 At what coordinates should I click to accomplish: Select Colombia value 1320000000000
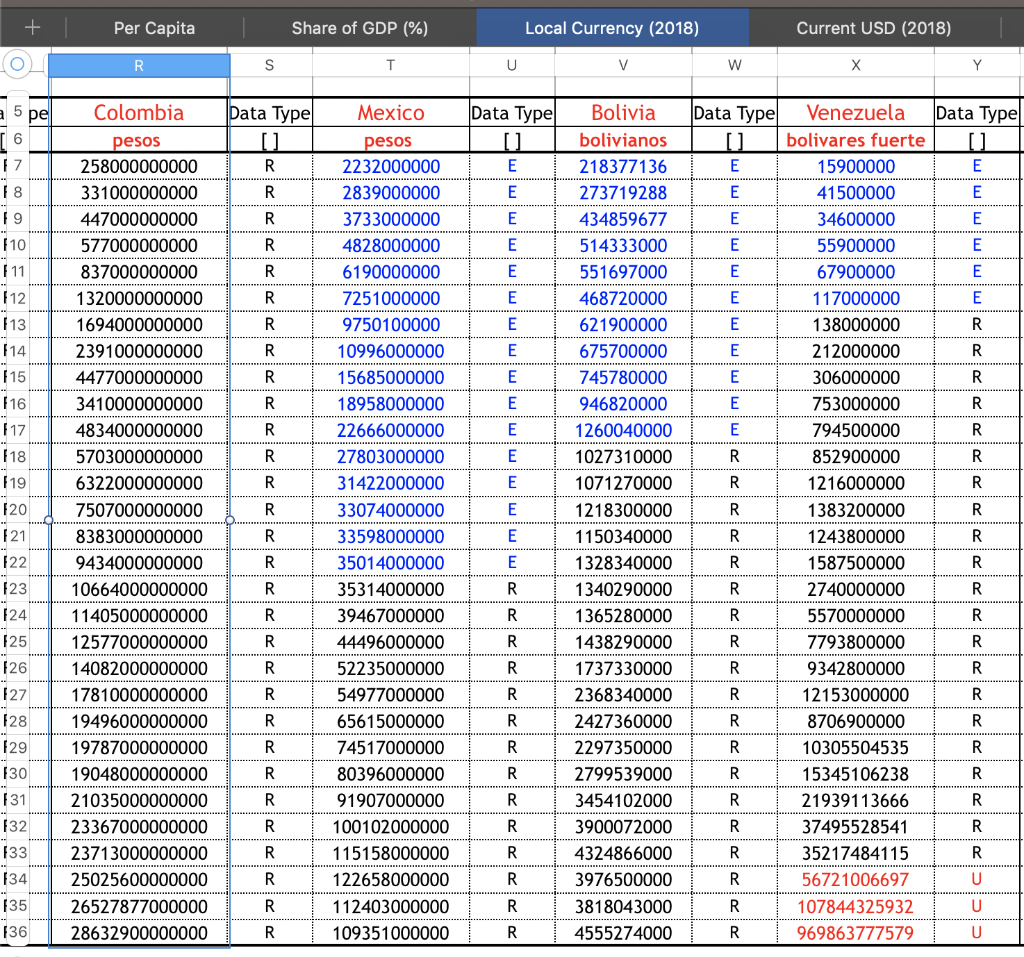click(139, 299)
